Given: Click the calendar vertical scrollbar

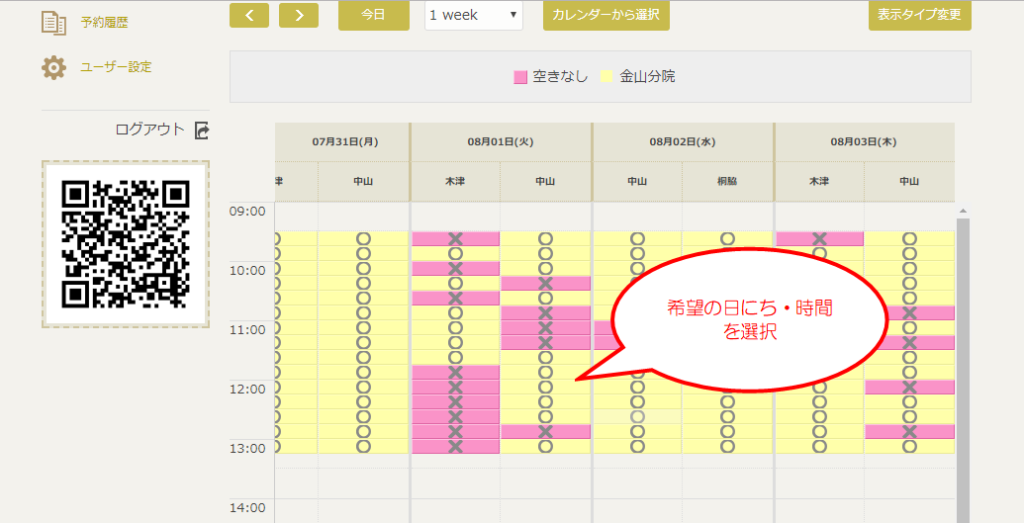Looking at the screenshot, I should pos(963,360).
